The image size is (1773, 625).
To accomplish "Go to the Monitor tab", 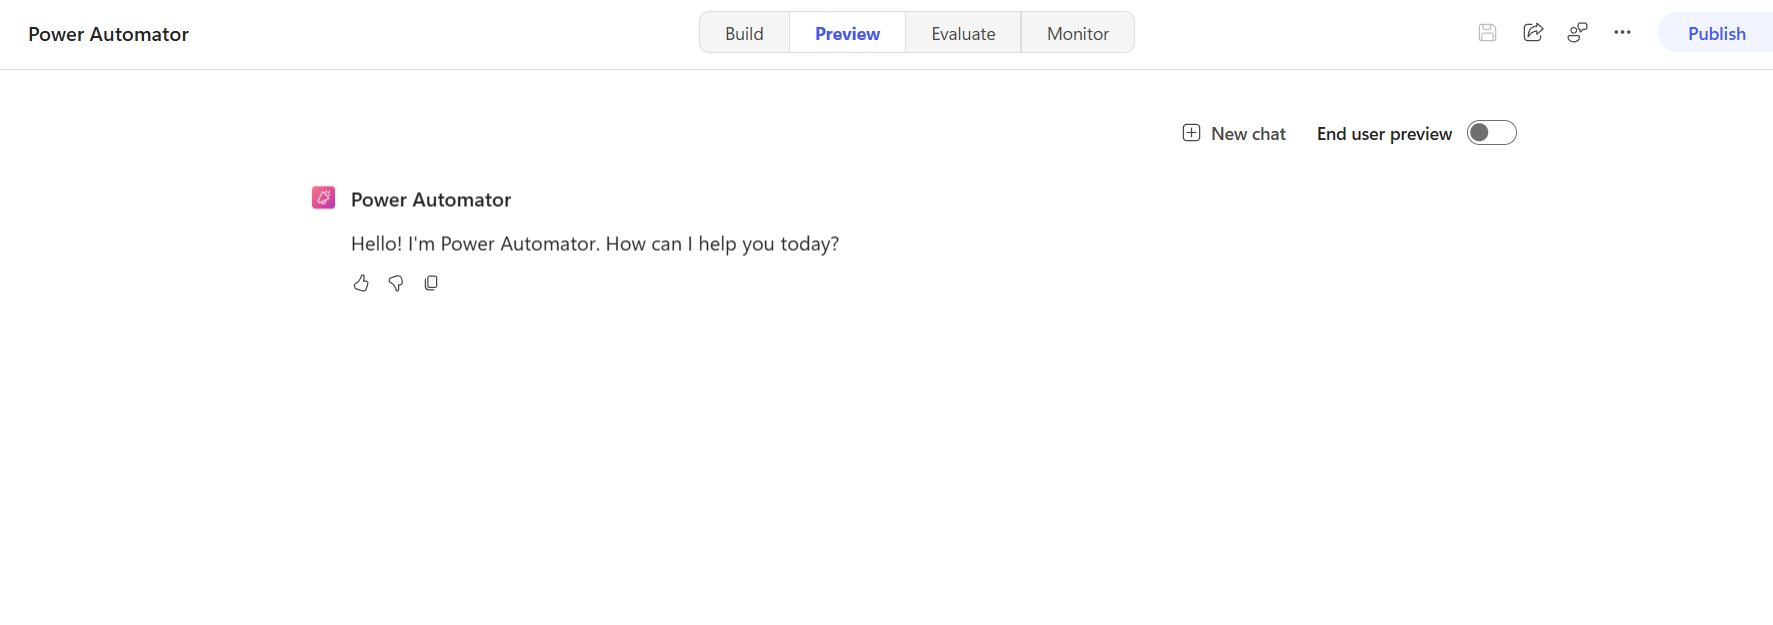I will [x=1078, y=33].
